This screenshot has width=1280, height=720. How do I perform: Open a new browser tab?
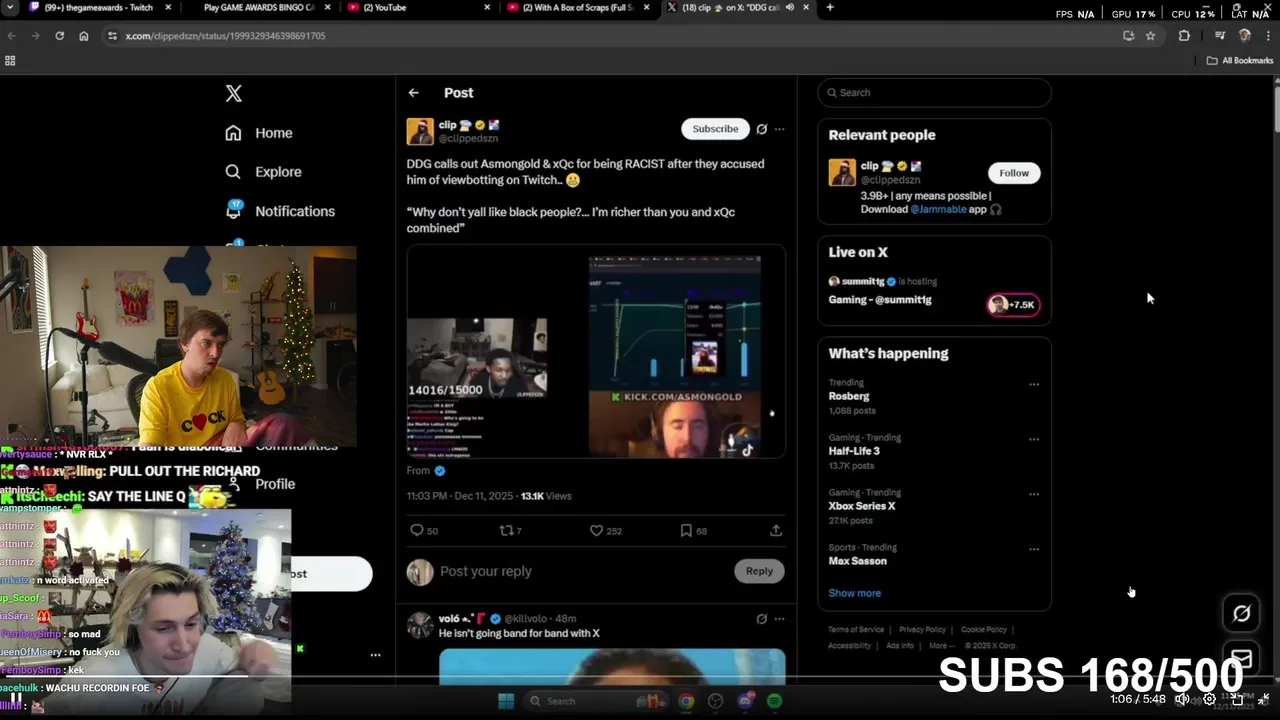tap(830, 7)
